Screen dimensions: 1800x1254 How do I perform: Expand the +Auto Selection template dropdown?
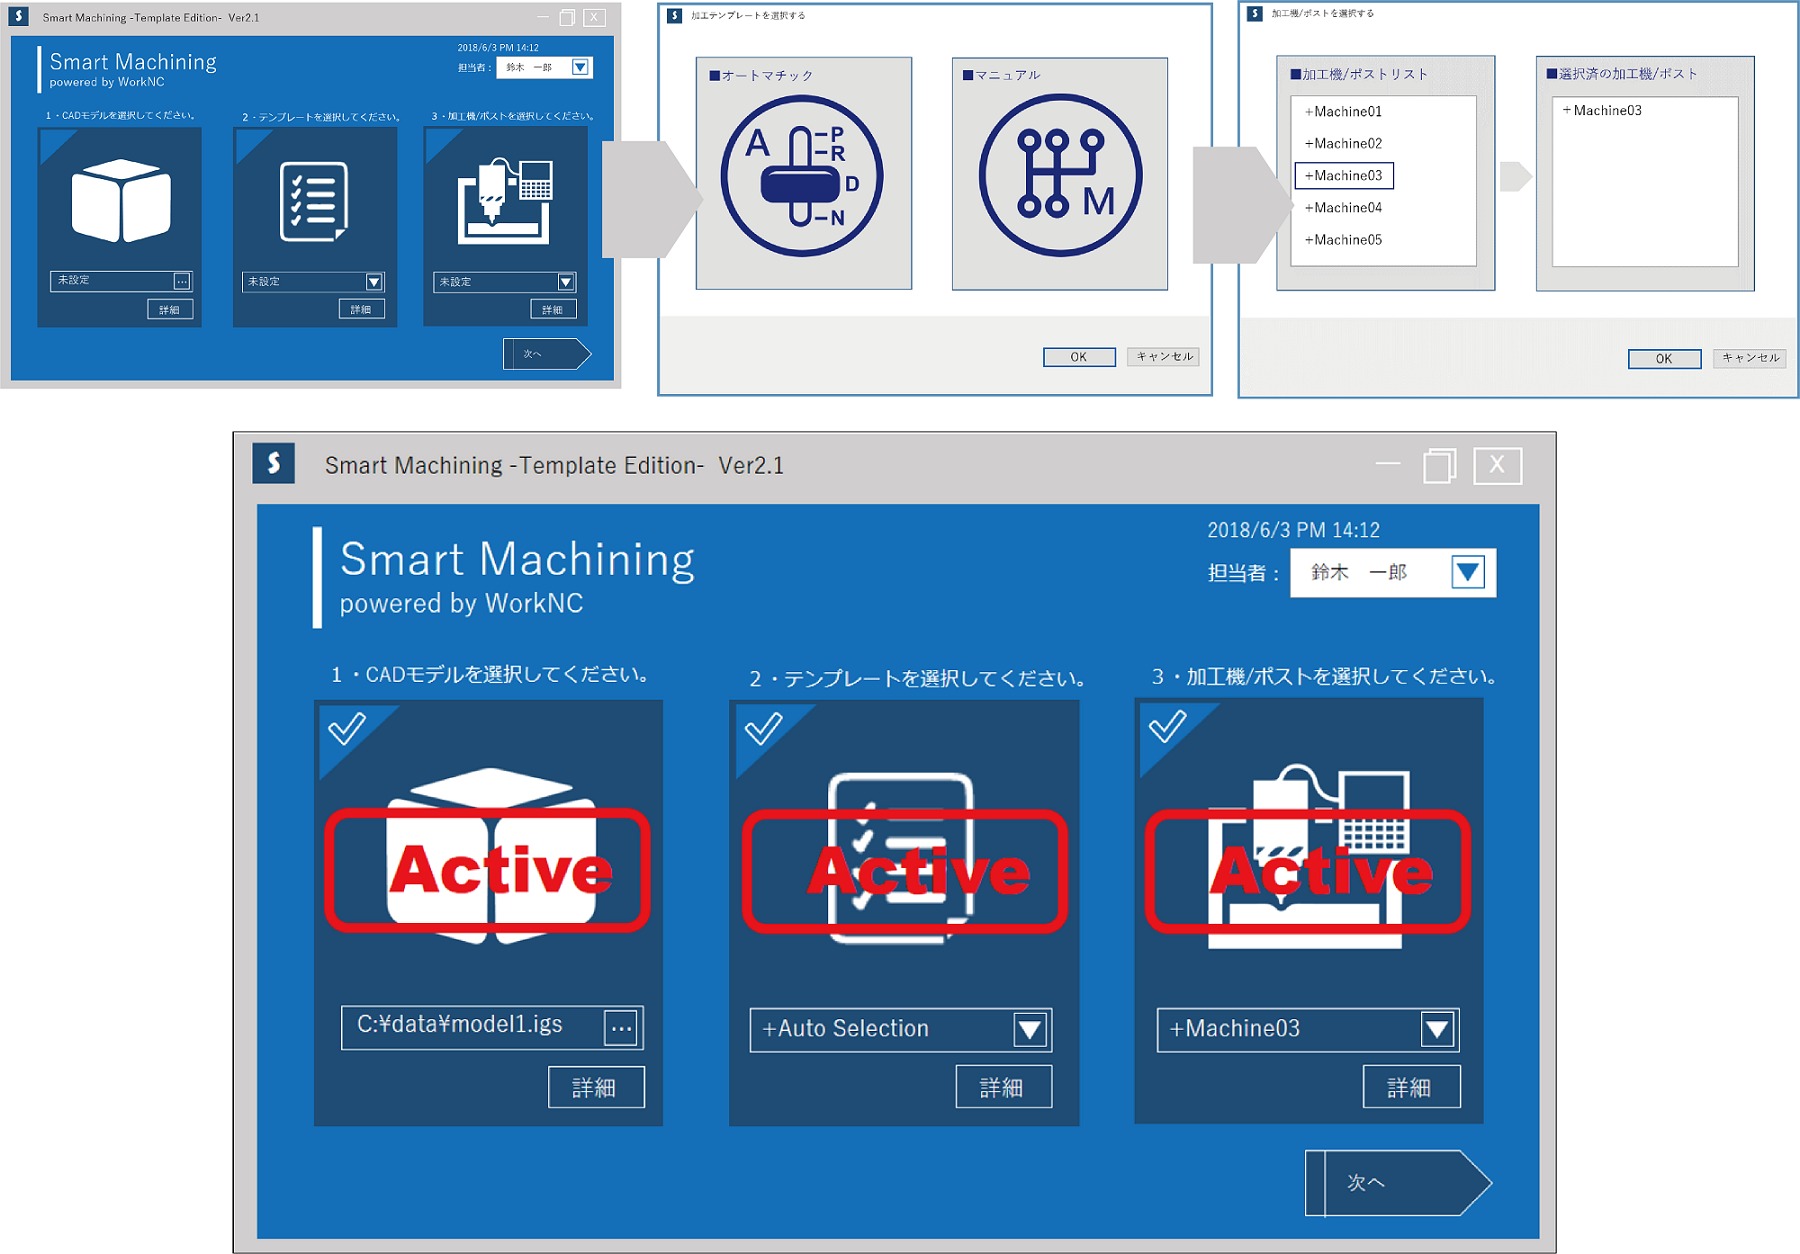pyautogui.click(x=1030, y=1029)
